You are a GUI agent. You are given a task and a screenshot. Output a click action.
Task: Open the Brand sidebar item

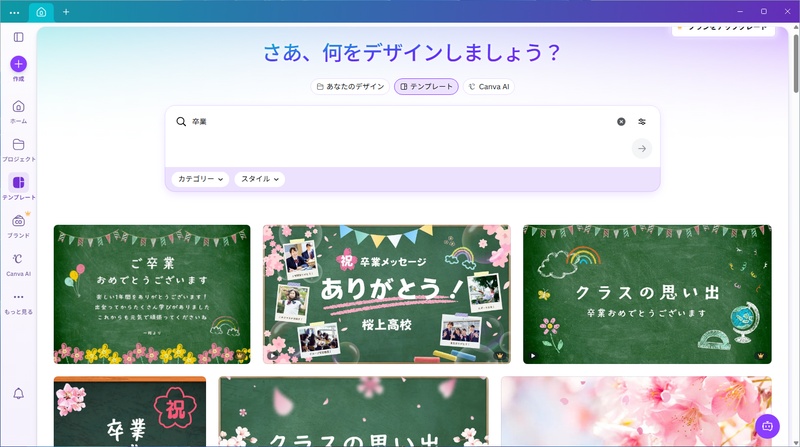coord(18,226)
